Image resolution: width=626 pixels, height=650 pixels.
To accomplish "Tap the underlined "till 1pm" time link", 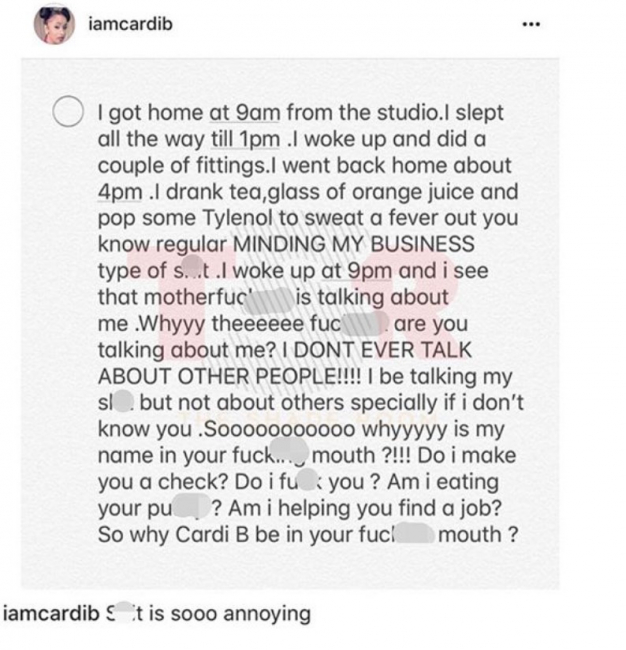I will 245,139.
